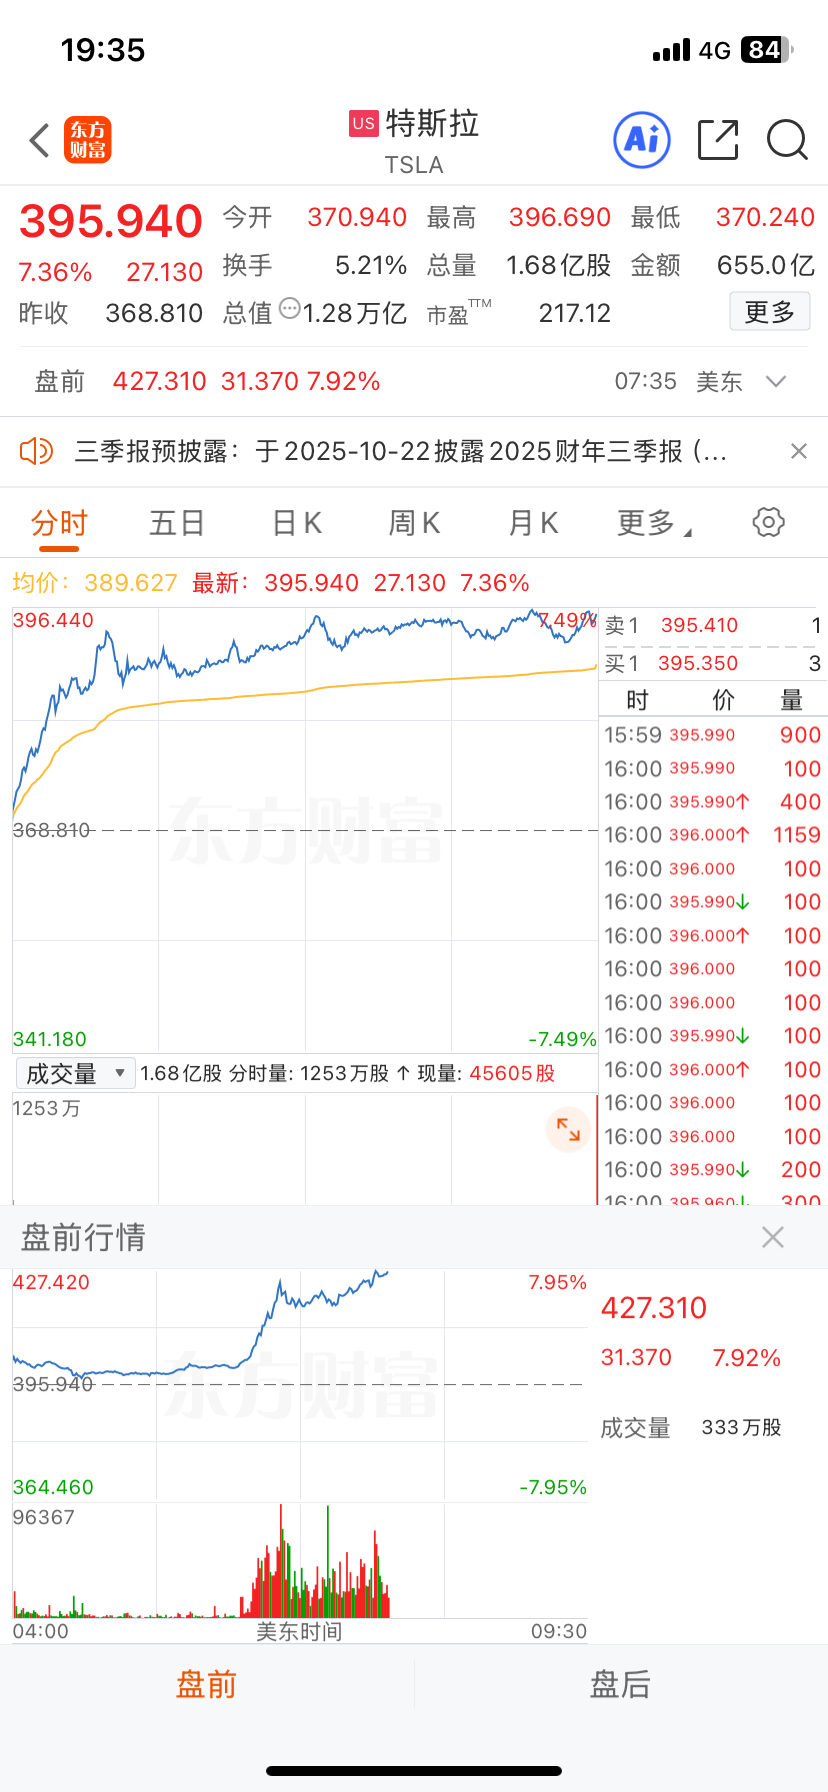The image size is (828, 1792).
Task: Switch to the 五日 tab
Action: tap(177, 522)
